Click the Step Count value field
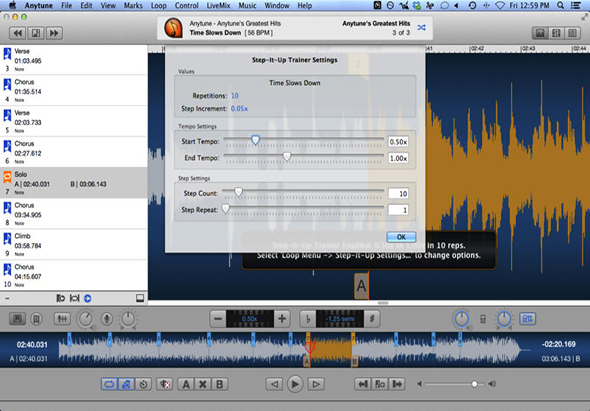This screenshot has height=411, width=590. (x=398, y=193)
